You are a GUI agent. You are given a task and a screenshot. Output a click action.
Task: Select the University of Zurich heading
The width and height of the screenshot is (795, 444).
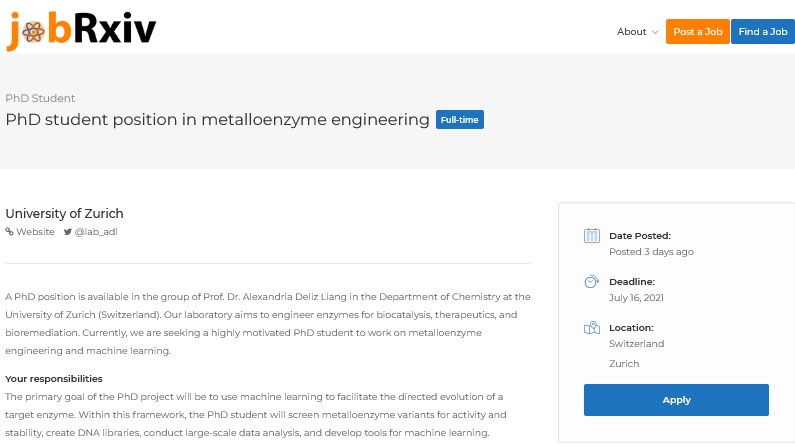tap(64, 213)
